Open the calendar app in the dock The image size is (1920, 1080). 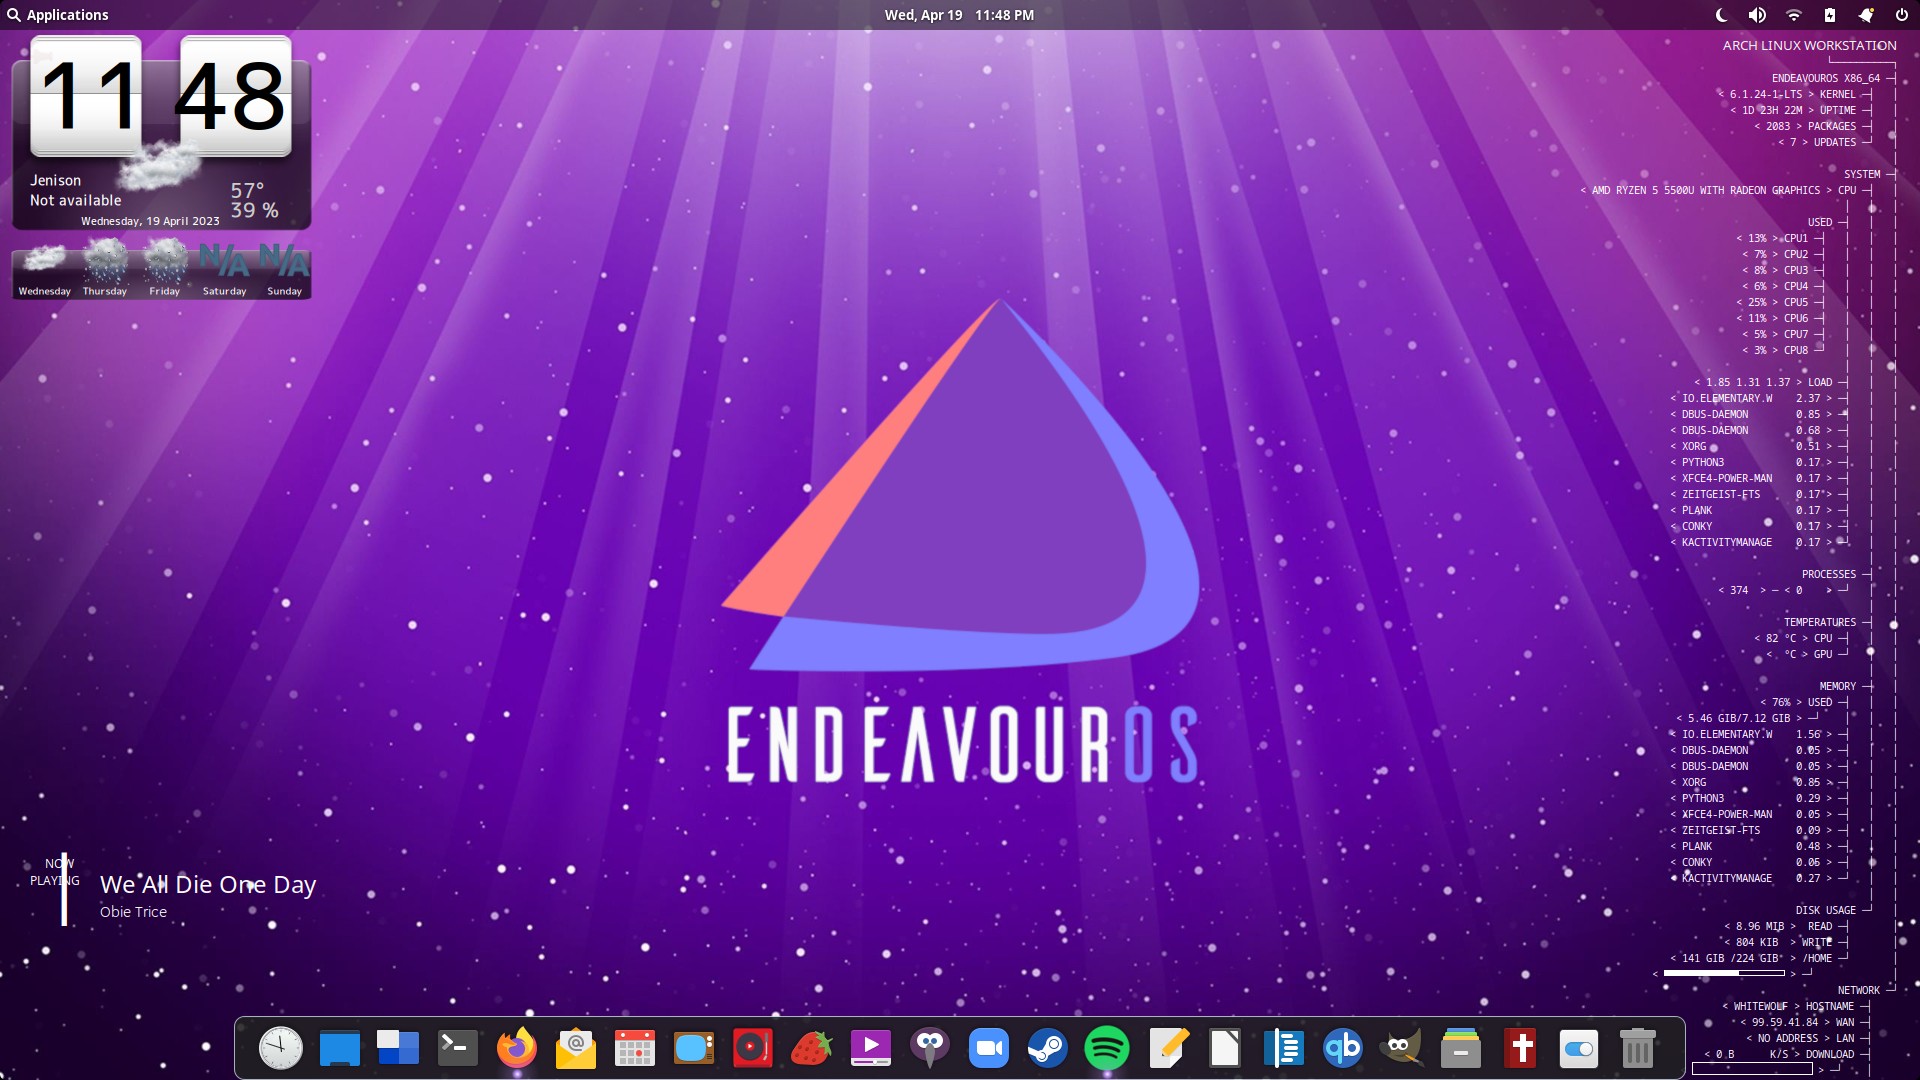coord(635,1048)
